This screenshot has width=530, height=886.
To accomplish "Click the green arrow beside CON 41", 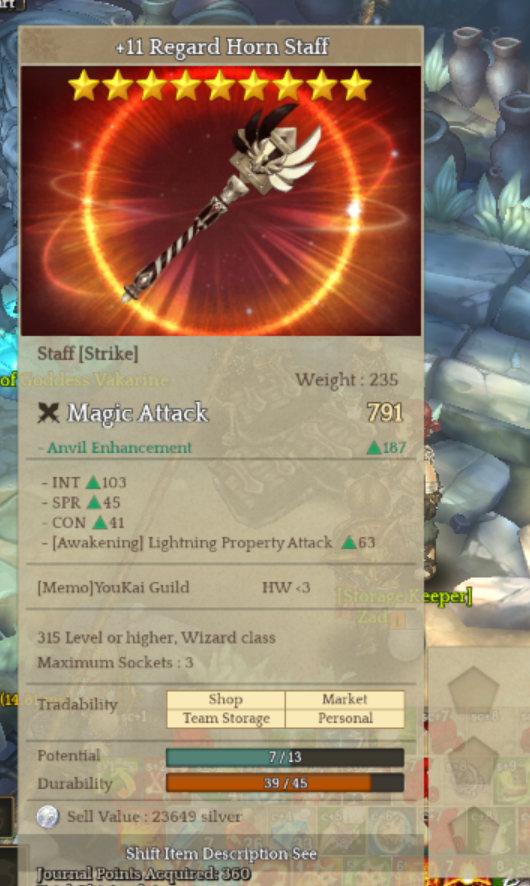I will point(100,522).
